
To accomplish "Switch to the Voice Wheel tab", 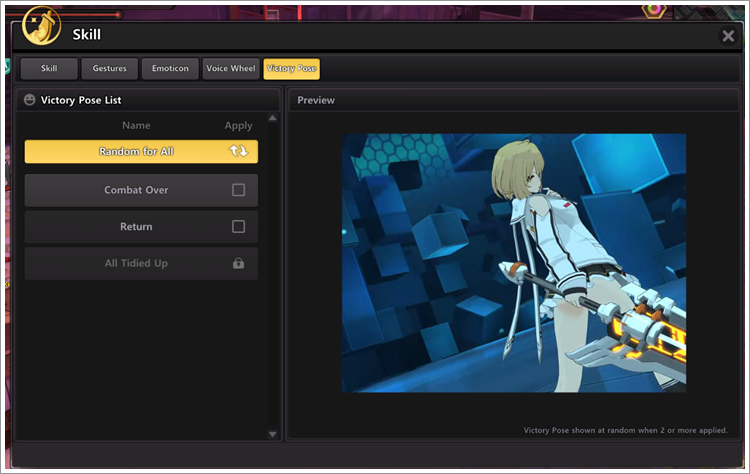I will [x=231, y=68].
